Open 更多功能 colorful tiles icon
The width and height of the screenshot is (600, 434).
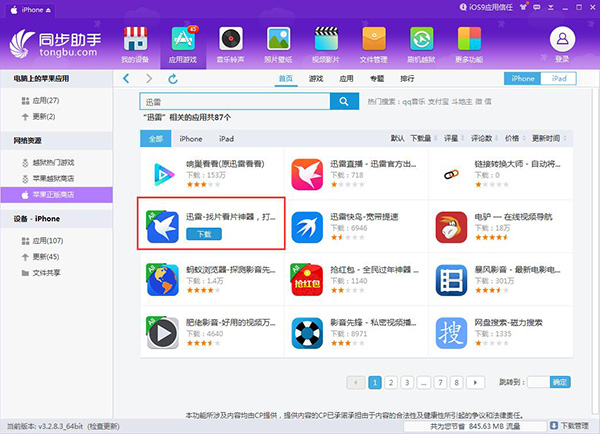click(x=469, y=39)
